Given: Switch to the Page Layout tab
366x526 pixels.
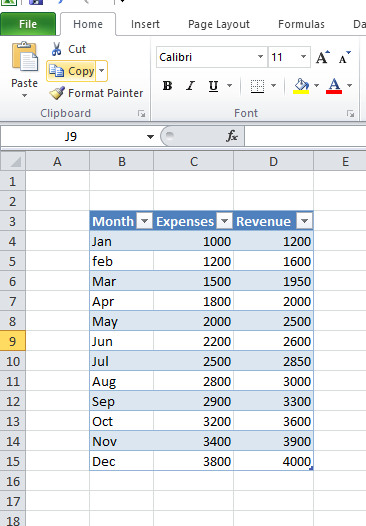Looking at the screenshot, I should 219,24.
